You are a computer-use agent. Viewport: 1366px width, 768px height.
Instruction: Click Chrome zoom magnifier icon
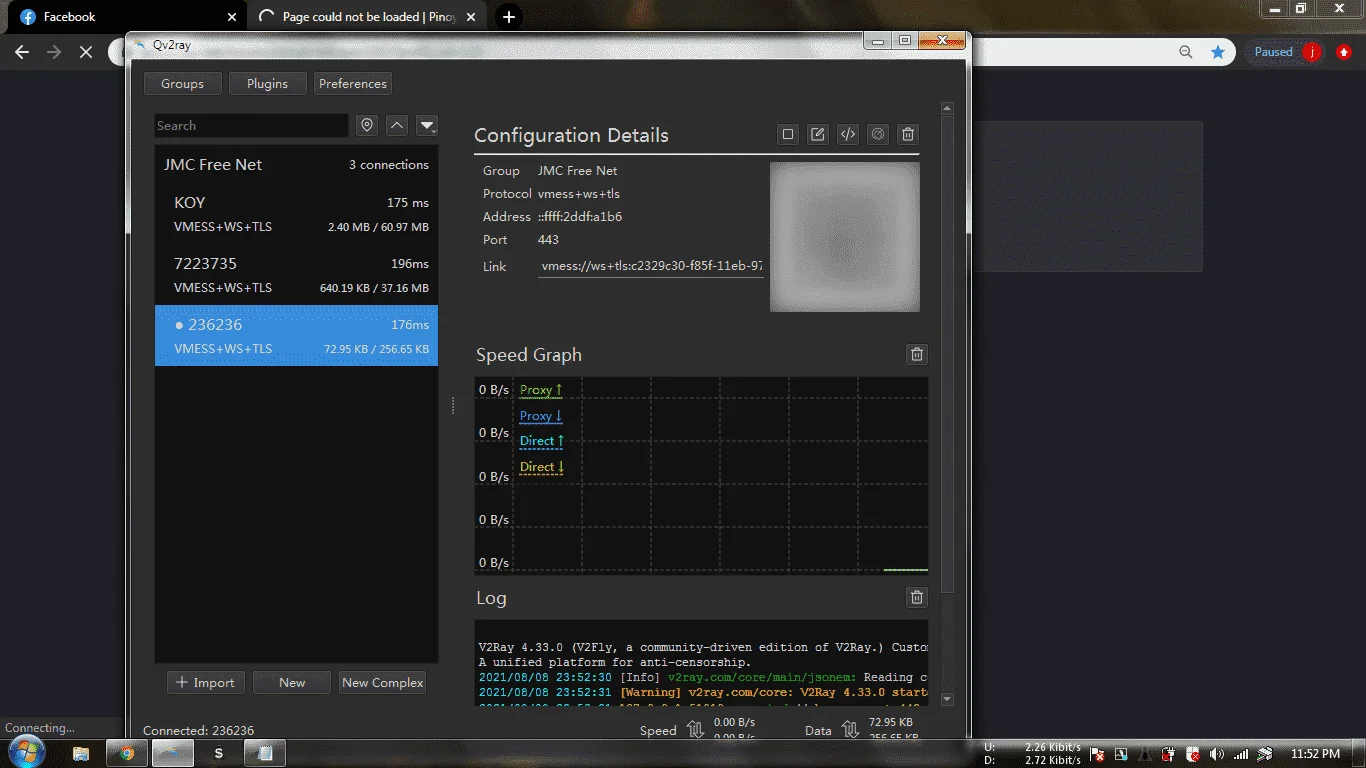(1186, 52)
